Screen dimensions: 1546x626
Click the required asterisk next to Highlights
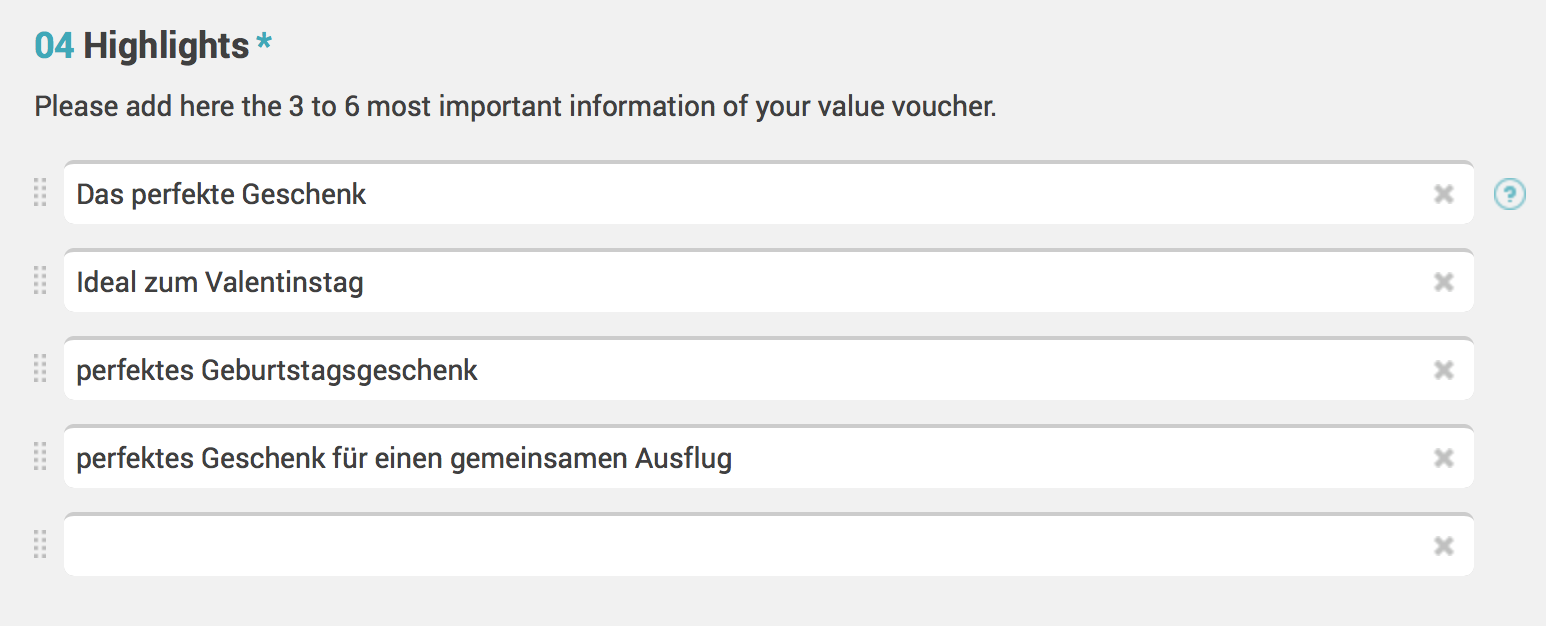pos(264,43)
